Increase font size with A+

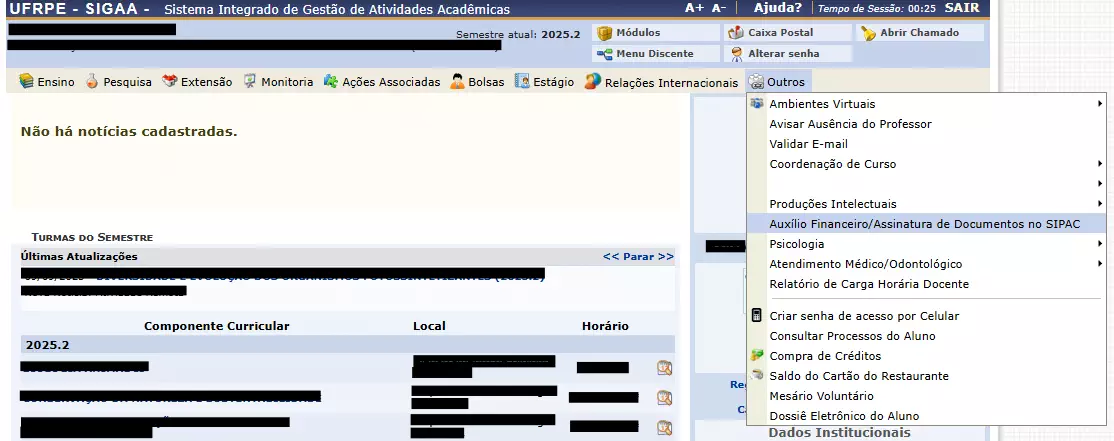click(693, 8)
